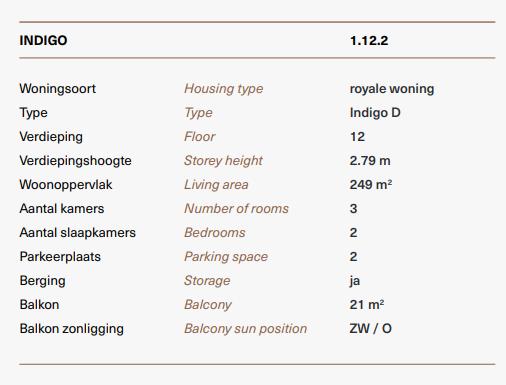Image resolution: width=506 pixels, height=385 pixels.
Task: Click the 'Balkon zonligging' label
Action: [x=72, y=329]
